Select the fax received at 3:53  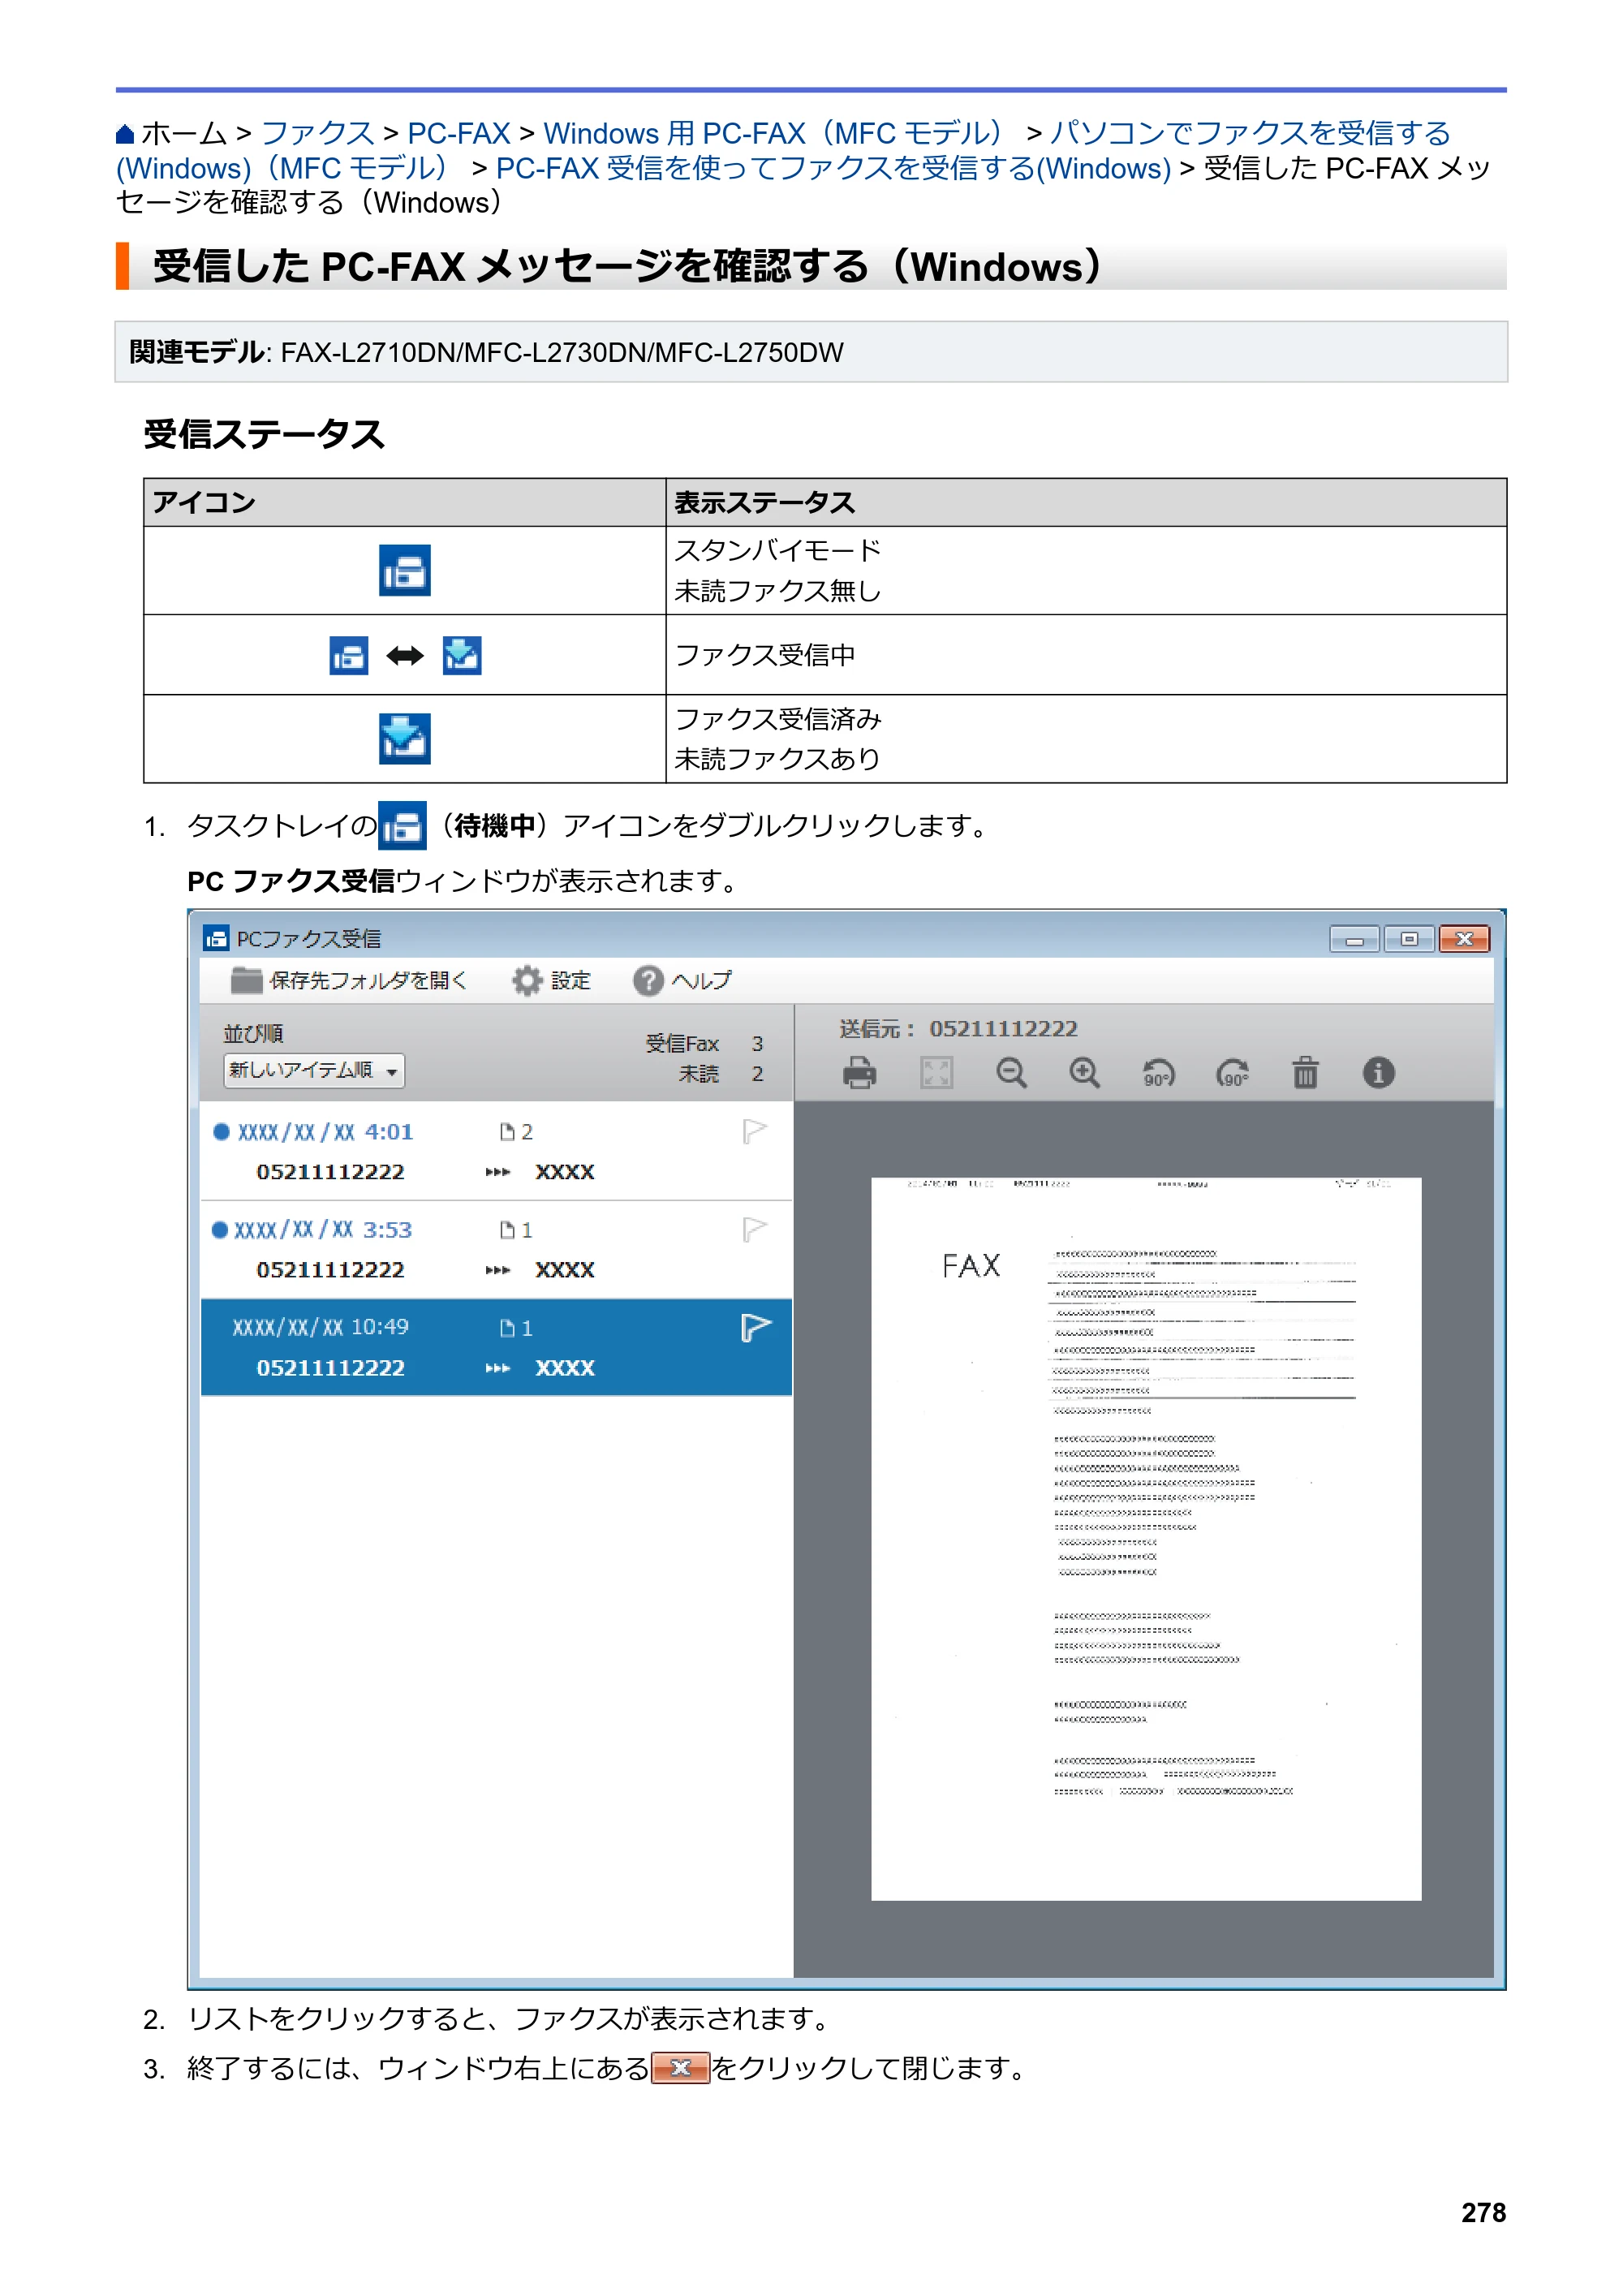point(496,1249)
